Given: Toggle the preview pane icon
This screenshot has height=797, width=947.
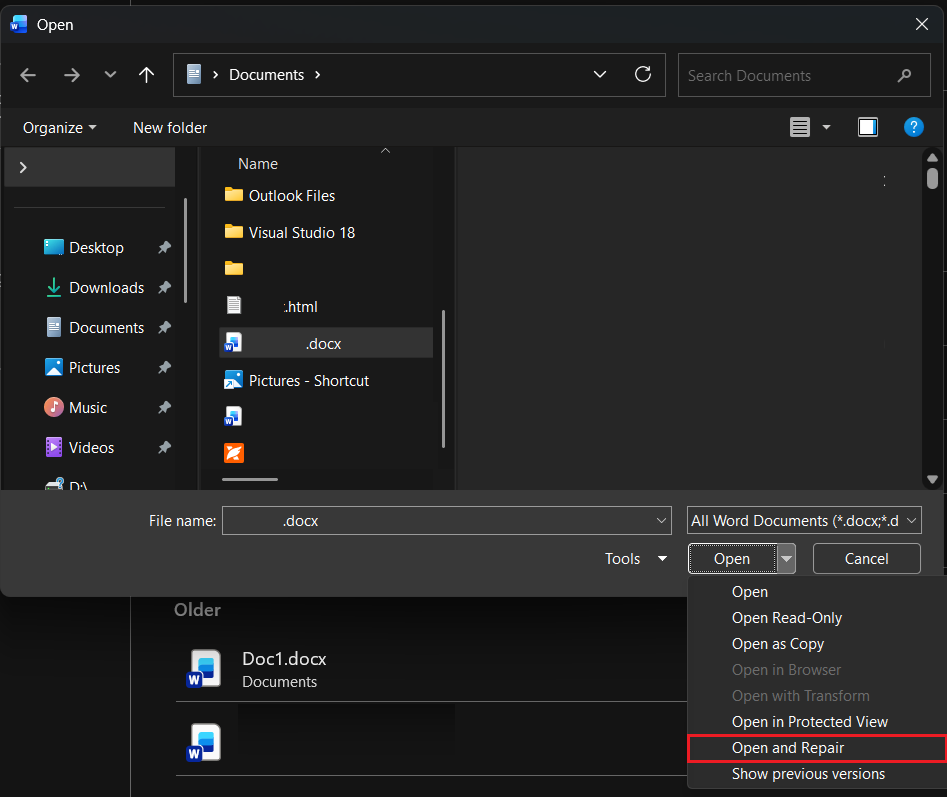Looking at the screenshot, I should click(x=868, y=127).
